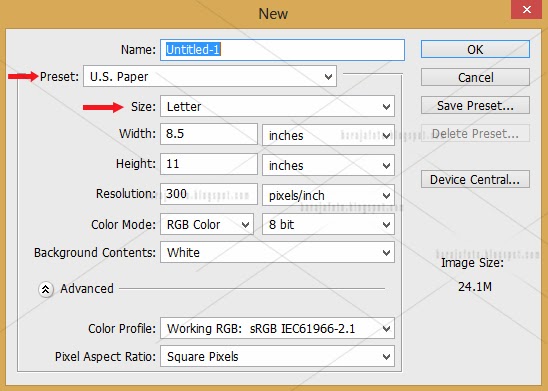Click the Advanced label text
This screenshot has width=548, height=391.
pos(87,289)
